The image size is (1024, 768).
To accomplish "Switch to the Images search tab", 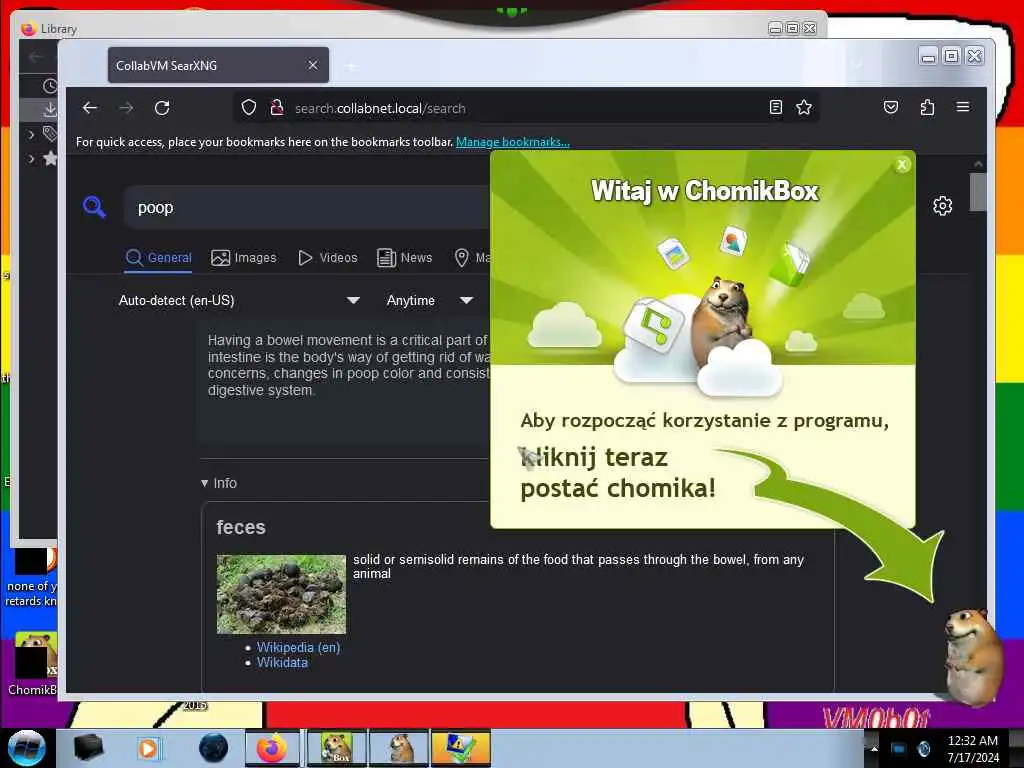I will point(244,257).
